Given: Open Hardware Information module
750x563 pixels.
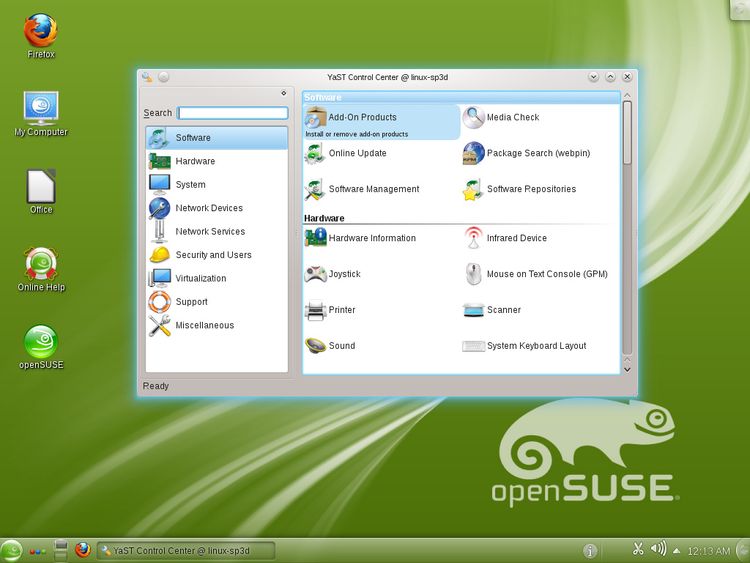Looking at the screenshot, I should point(371,239).
